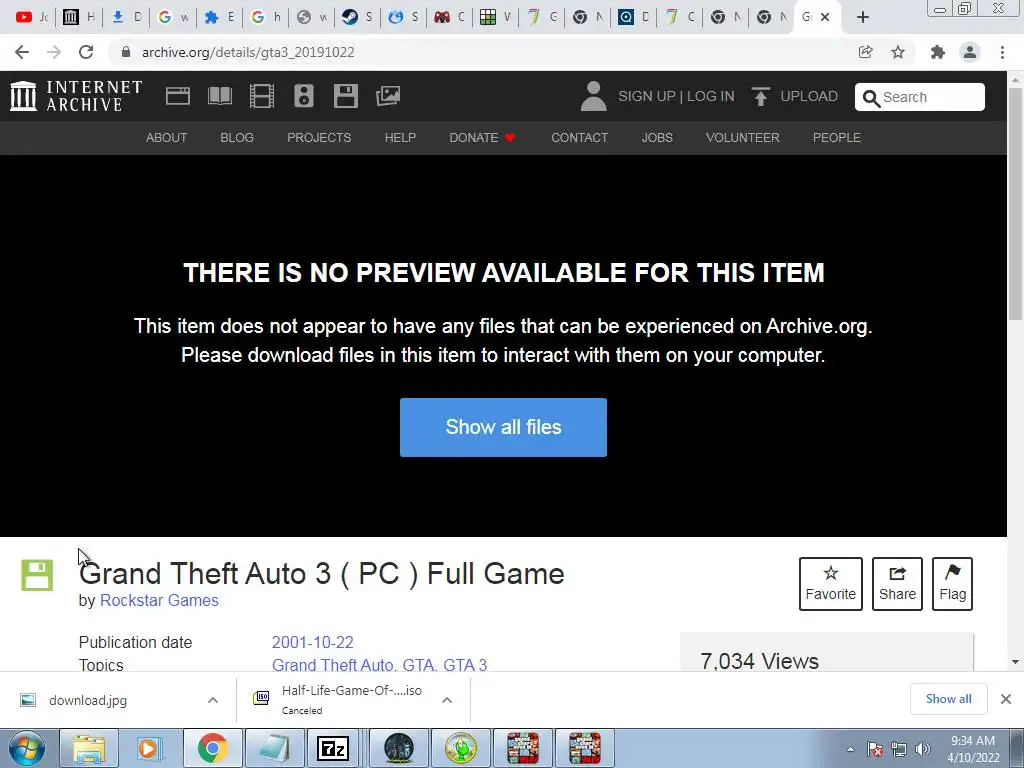Image resolution: width=1024 pixels, height=768 pixels.
Task: Click the upload arrow icon
Action: (x=760, y=96)
